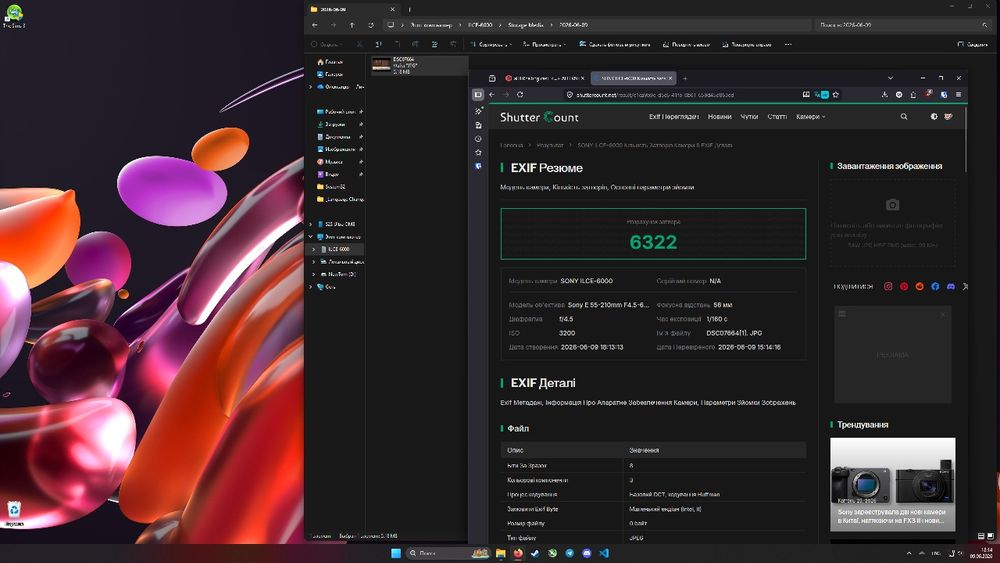Toggle the browser sidebar button
The width and height of the screenshot is (1000, 563).
click(x=478, y=94)
